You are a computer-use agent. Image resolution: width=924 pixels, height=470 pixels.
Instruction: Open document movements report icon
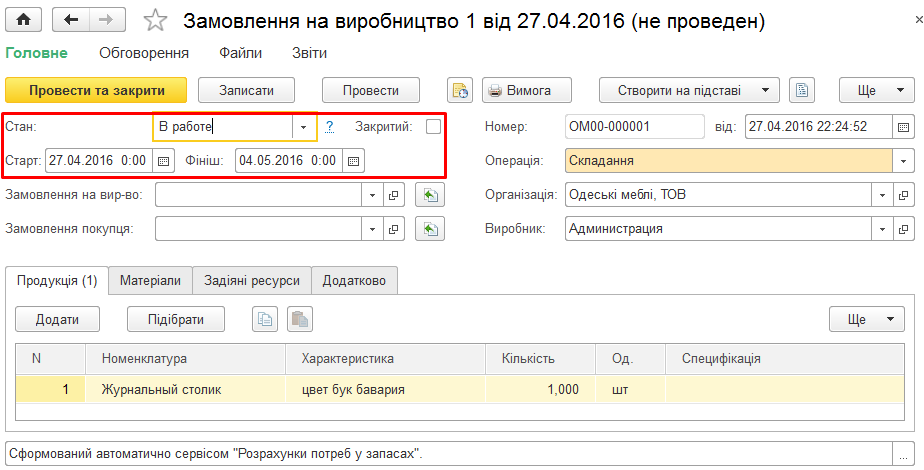click(460, 91)
